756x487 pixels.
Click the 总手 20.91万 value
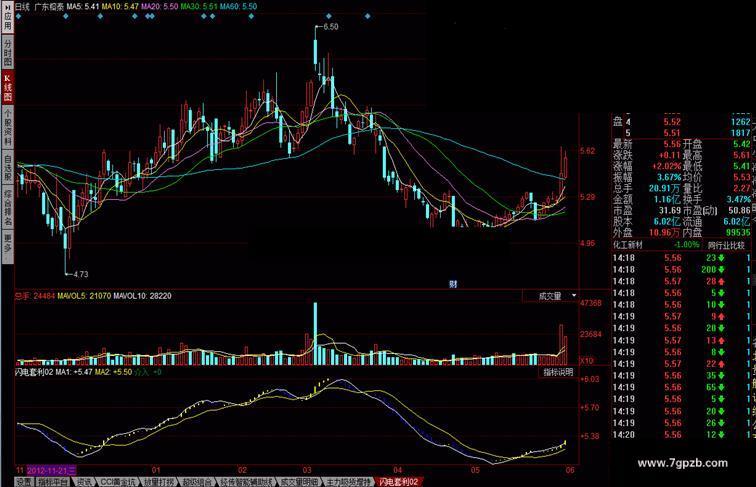(x=665, y=189)
